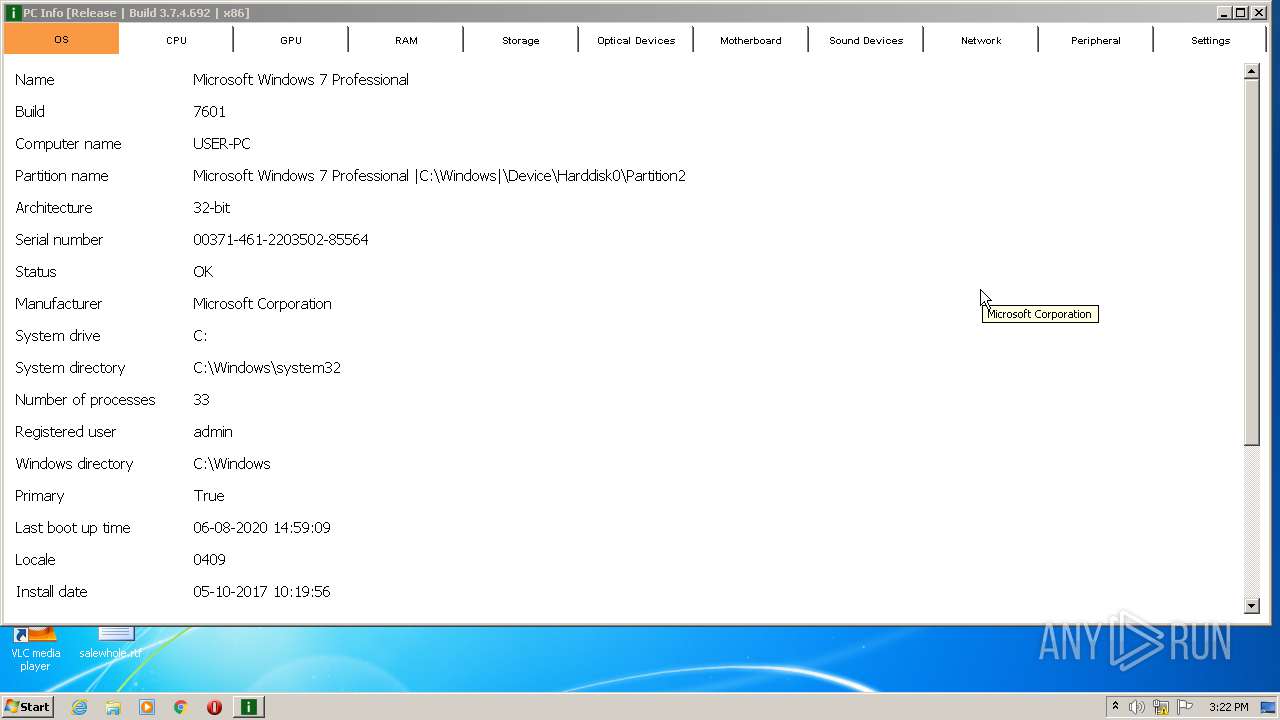Click the volume speaker tray icon

1137,707
